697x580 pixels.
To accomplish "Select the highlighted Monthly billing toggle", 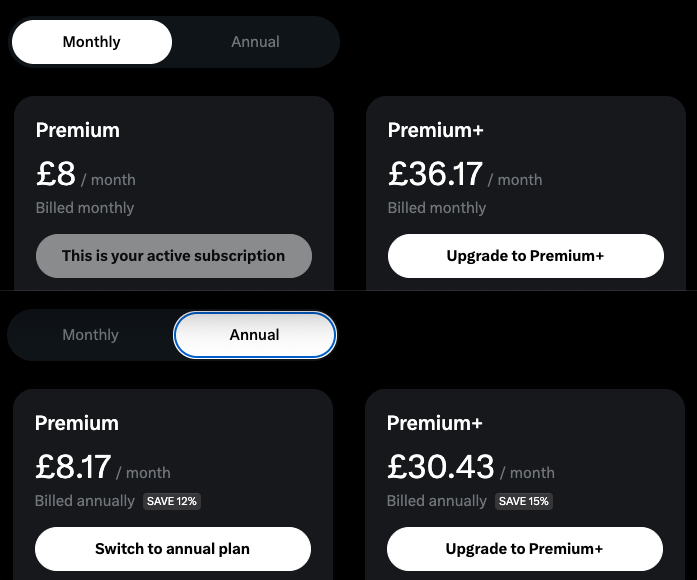I will tap(92, 42).
